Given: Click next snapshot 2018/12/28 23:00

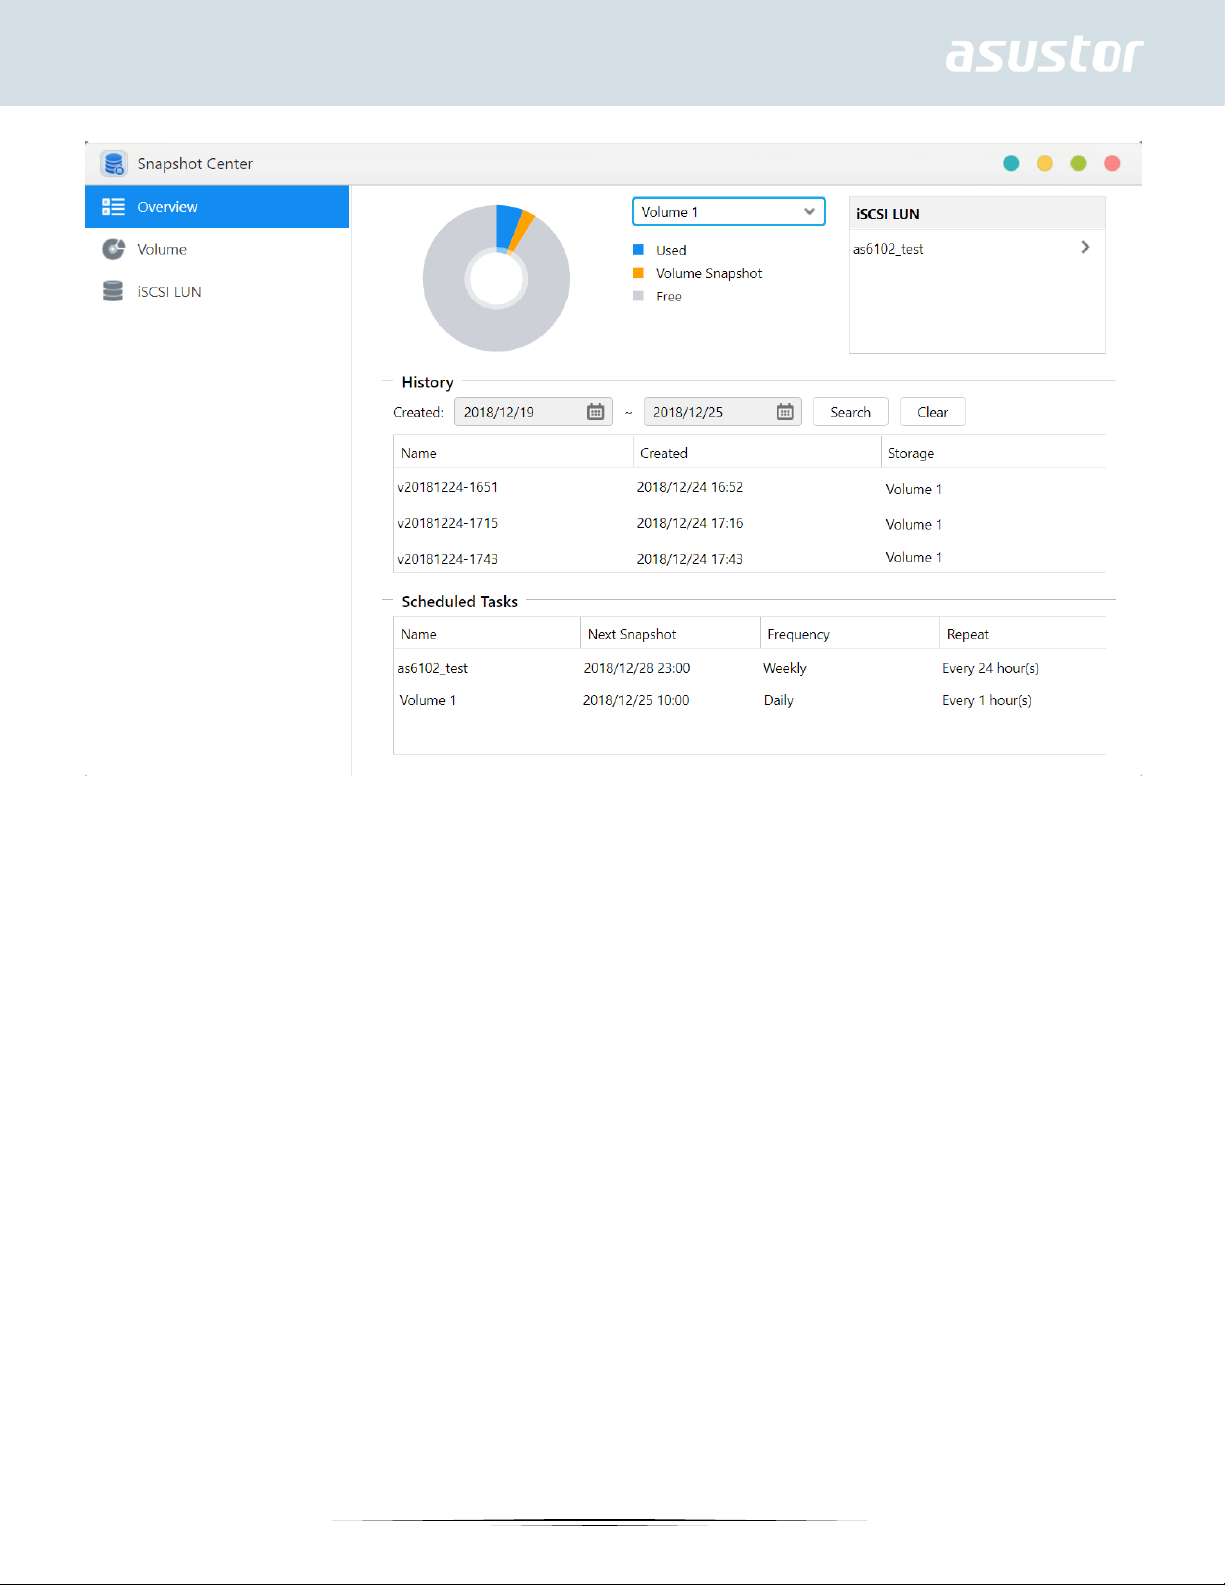Looking at the screenshot, I should [x=637, y=668].
